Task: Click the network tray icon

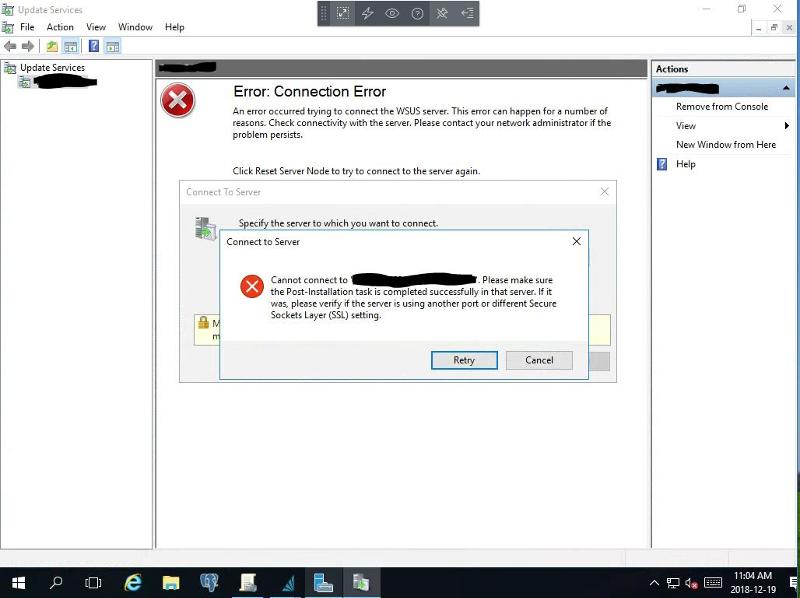Action: 673,583
